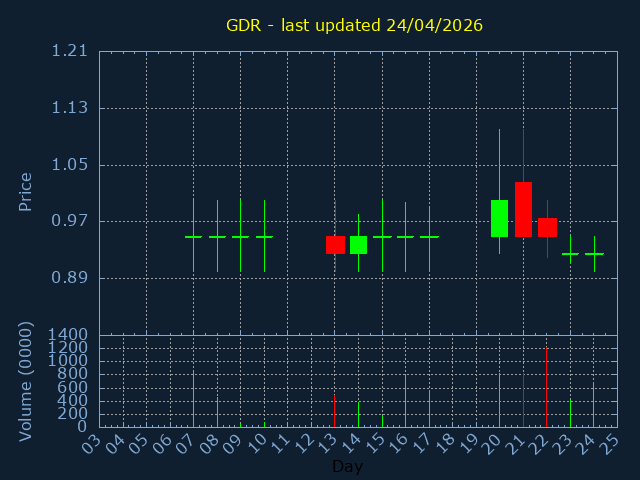Click the red candlestick on day 21
The width and height of the screenshot is (640, 480).
(x=523, y=209)
